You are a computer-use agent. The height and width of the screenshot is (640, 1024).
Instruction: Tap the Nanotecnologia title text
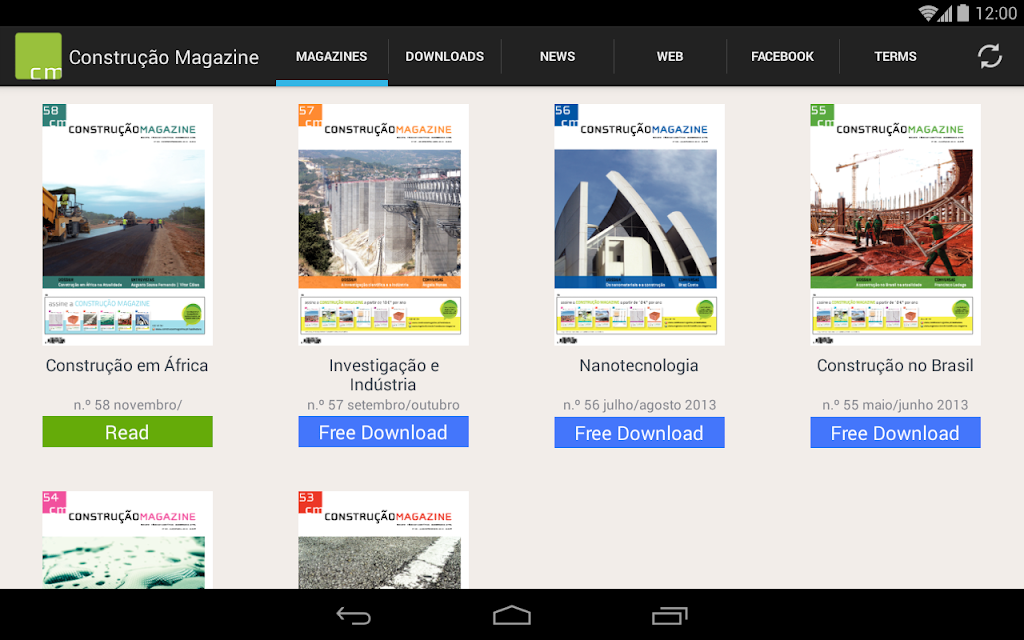[x=639, y=366]
